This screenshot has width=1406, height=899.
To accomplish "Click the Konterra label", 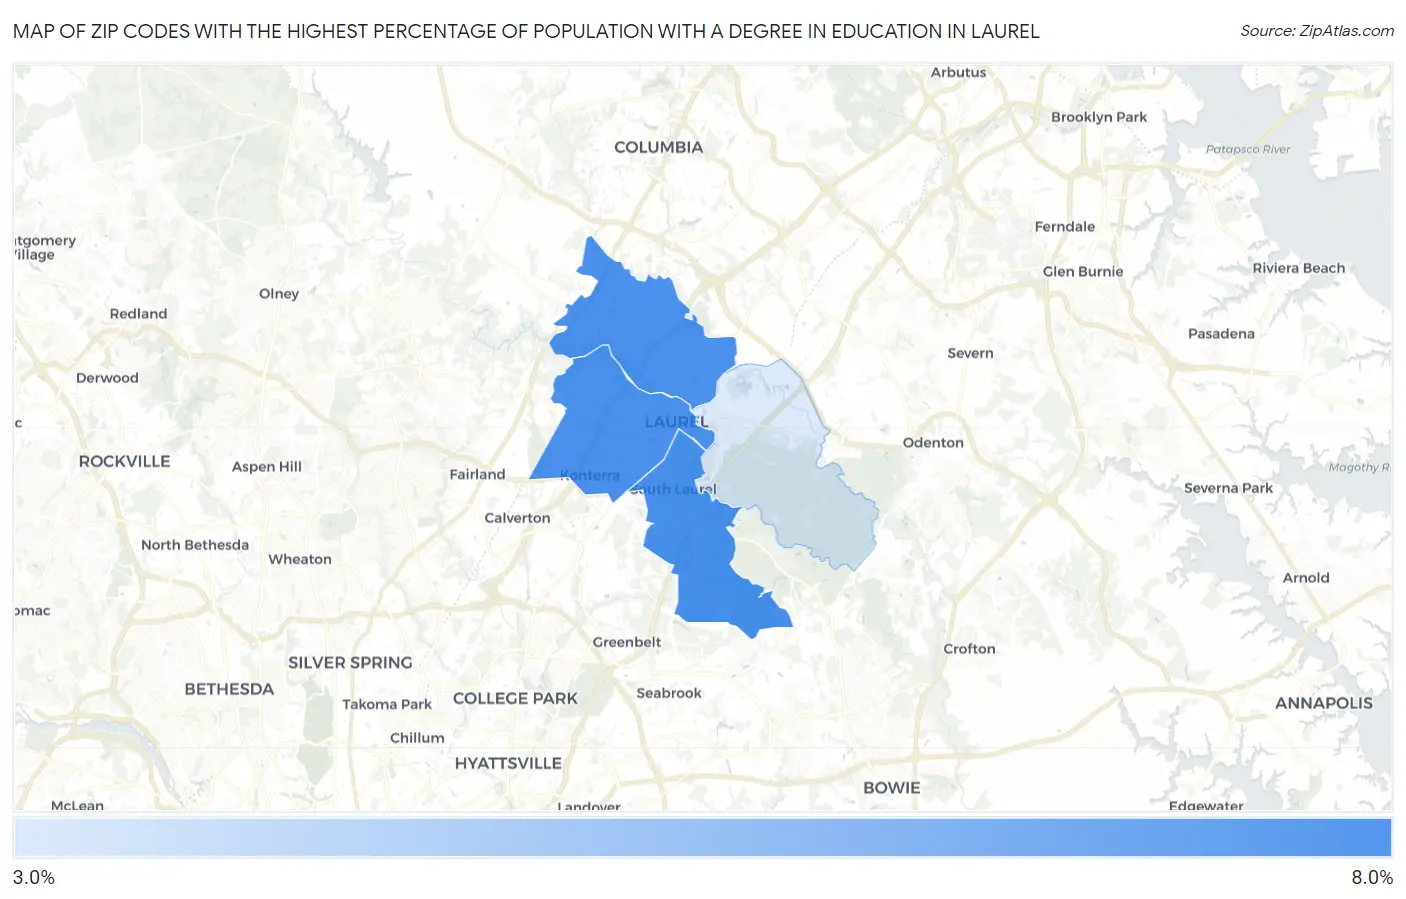I will [x=590, y=475].
